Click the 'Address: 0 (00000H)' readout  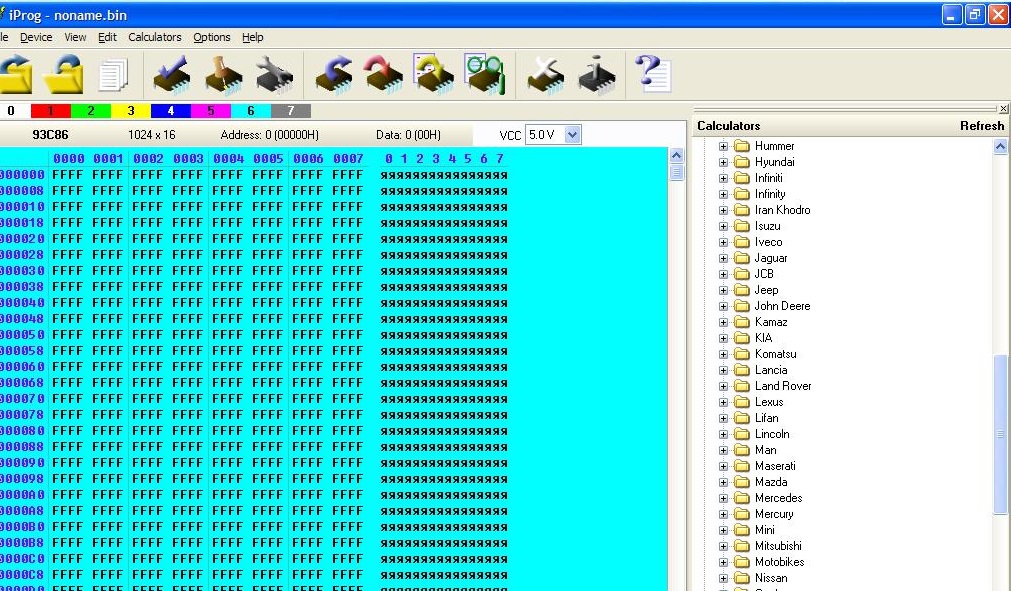point(270,135)
